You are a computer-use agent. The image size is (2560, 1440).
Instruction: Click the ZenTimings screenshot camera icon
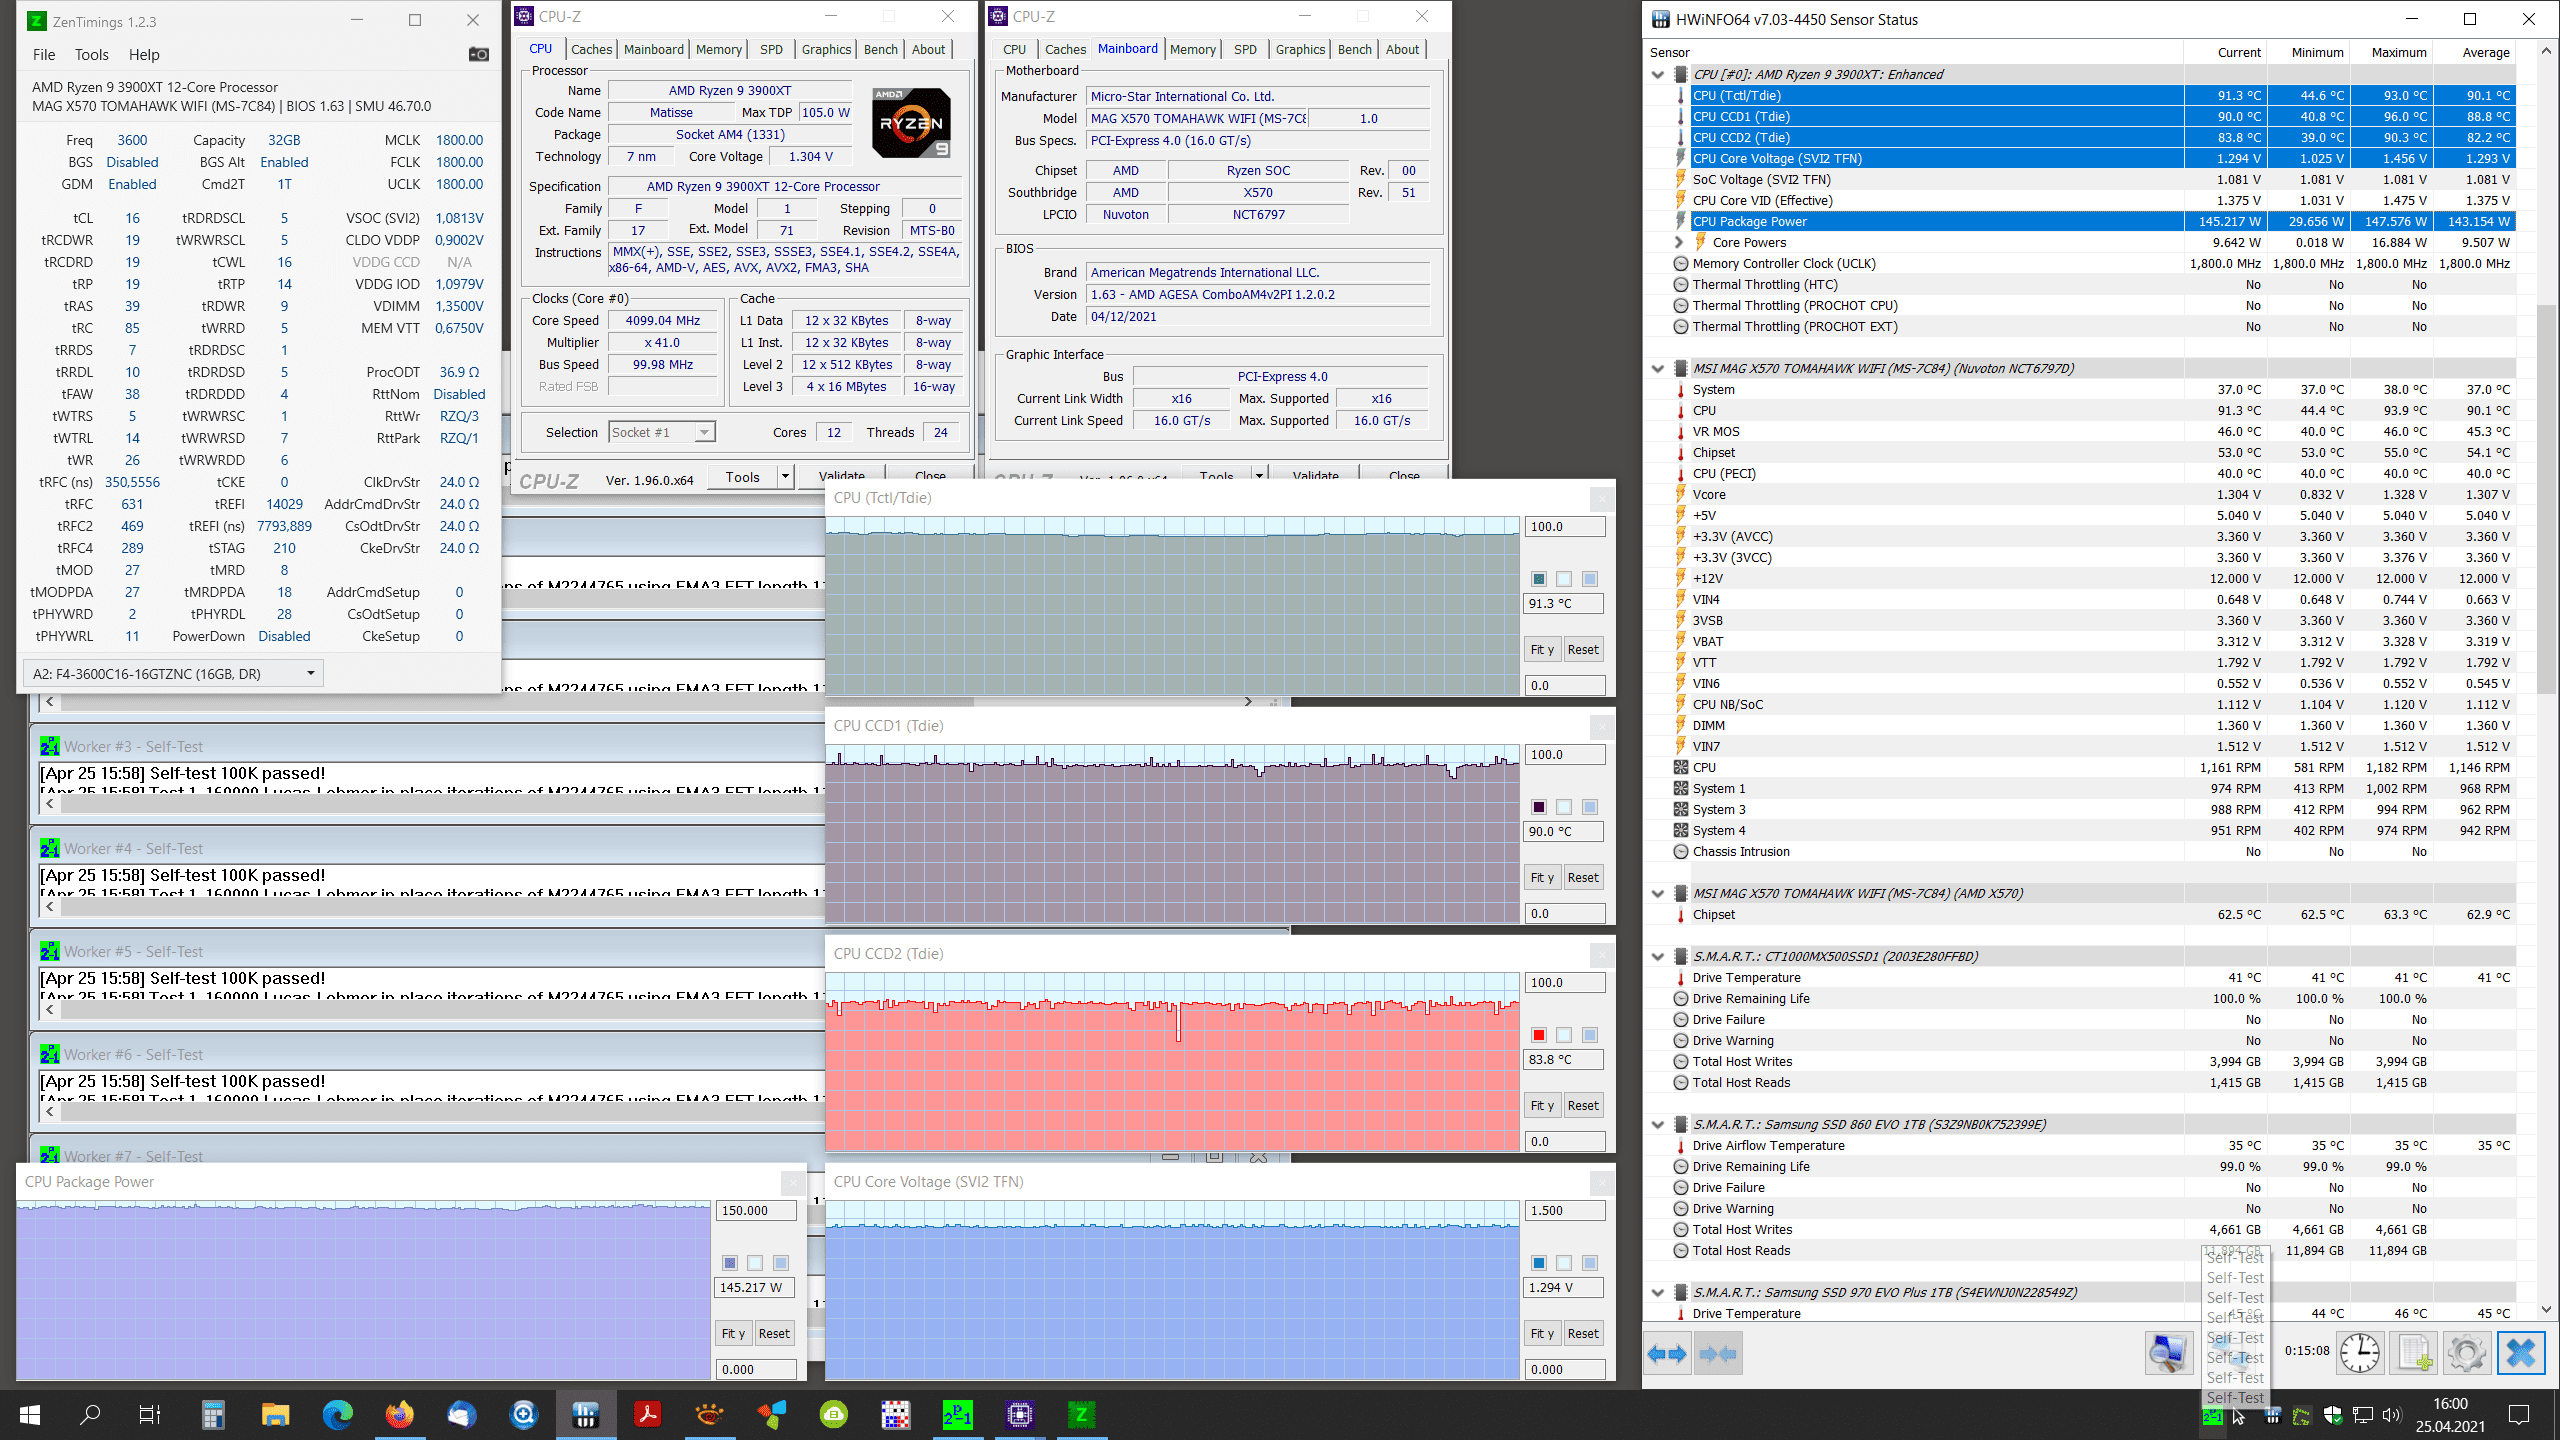[479, 55]
